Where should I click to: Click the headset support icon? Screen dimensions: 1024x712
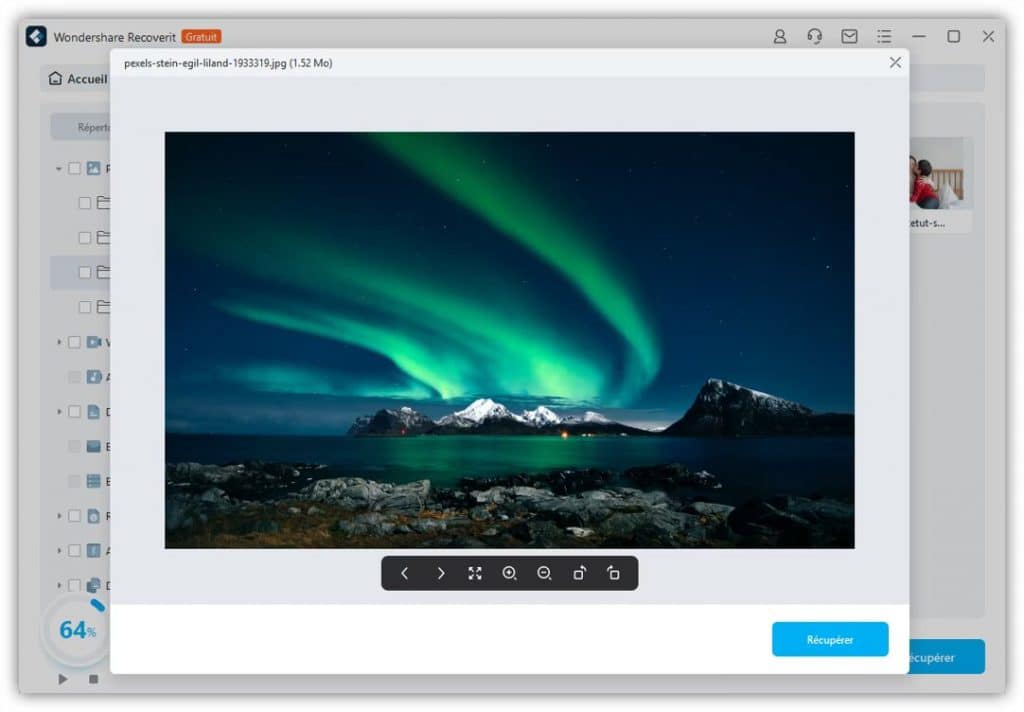click(x=814, y=35)
